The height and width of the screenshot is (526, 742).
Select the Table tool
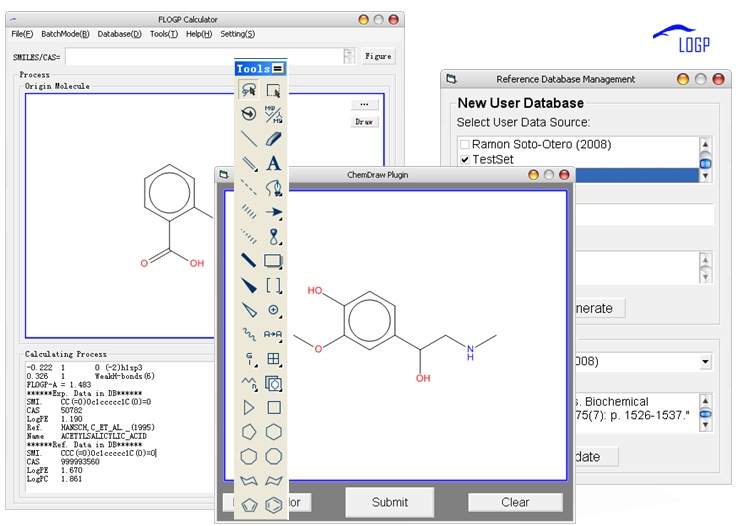click(x=274, y=359)
